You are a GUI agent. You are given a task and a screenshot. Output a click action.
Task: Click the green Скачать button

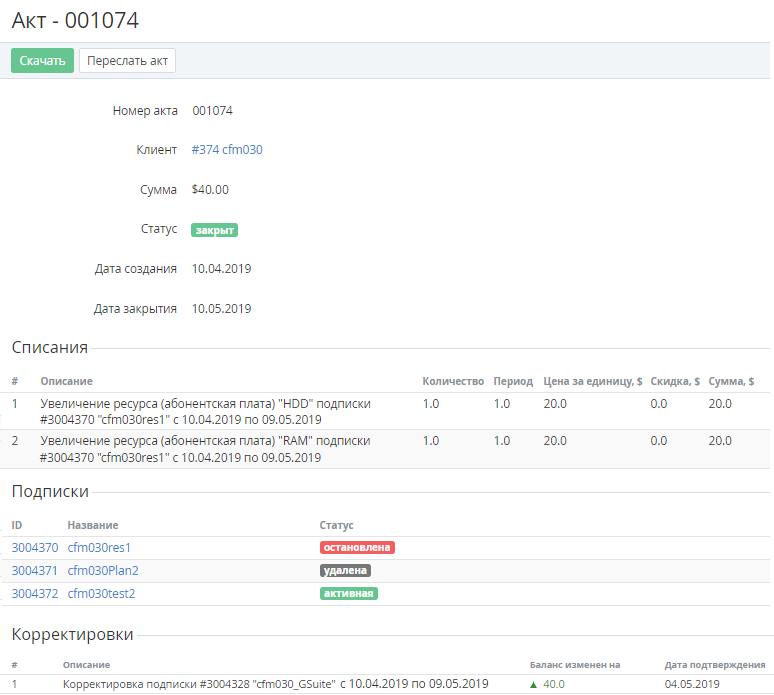(x=43, y=60)
